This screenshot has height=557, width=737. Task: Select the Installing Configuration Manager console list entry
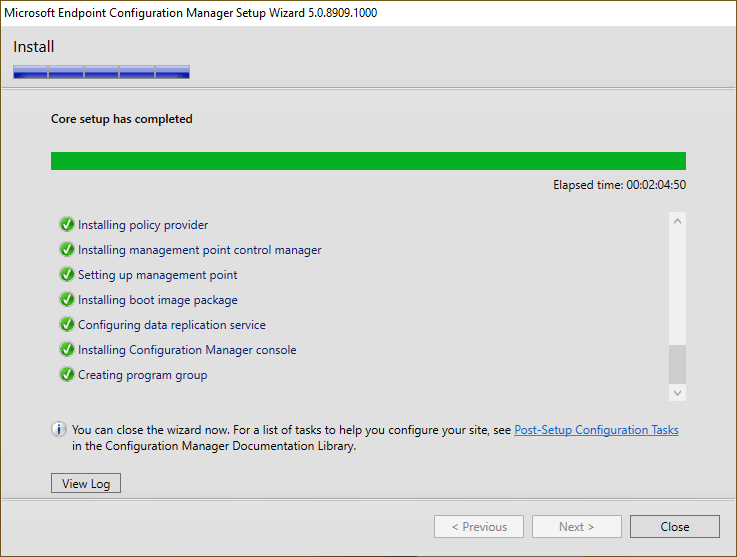(187, 350)
